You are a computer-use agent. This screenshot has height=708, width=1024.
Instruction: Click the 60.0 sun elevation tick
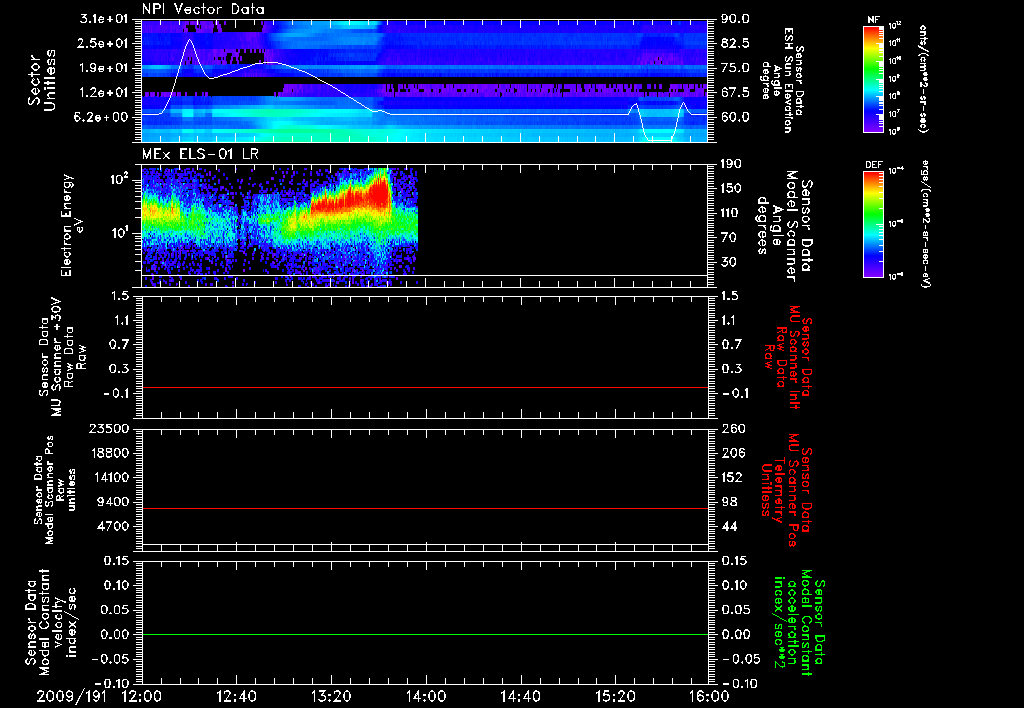coord(735,117)
